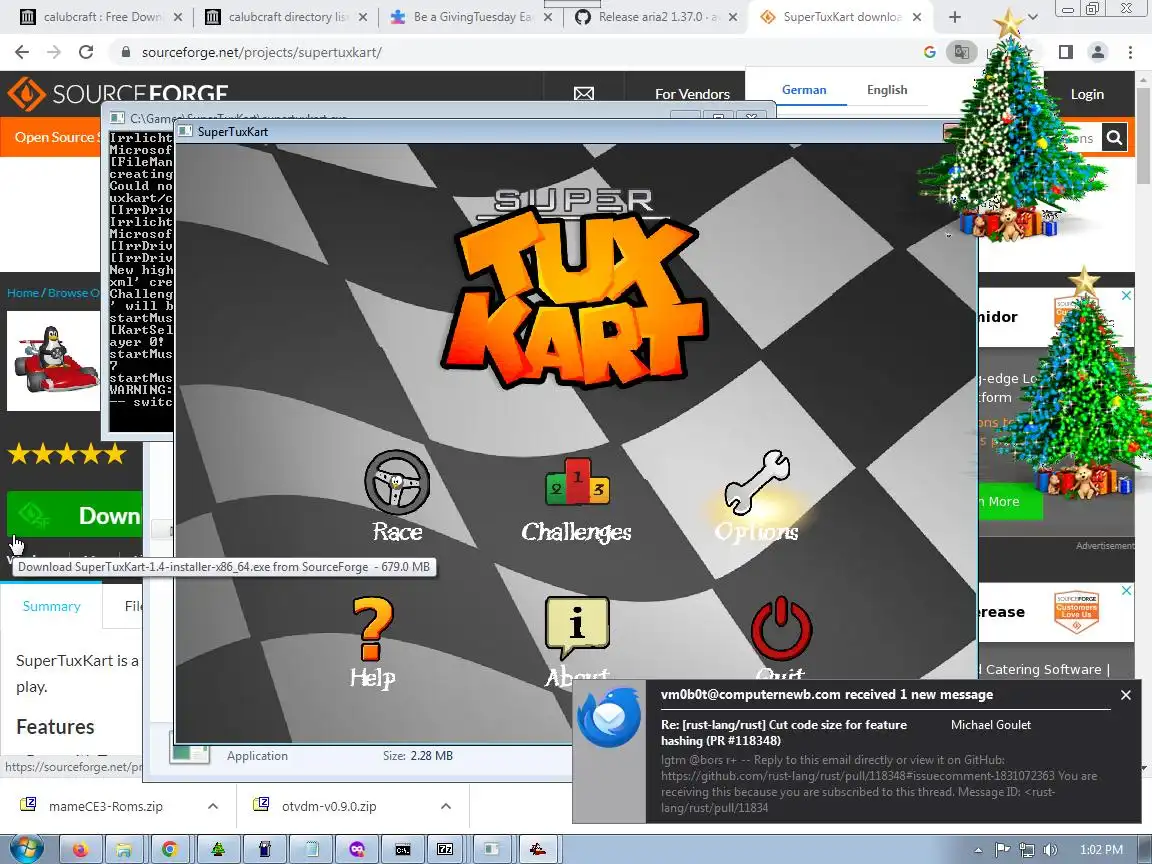Viewport: 1152px width, 864px height.
Task: Click Open Source Software menu
Action: coord(56,137)
